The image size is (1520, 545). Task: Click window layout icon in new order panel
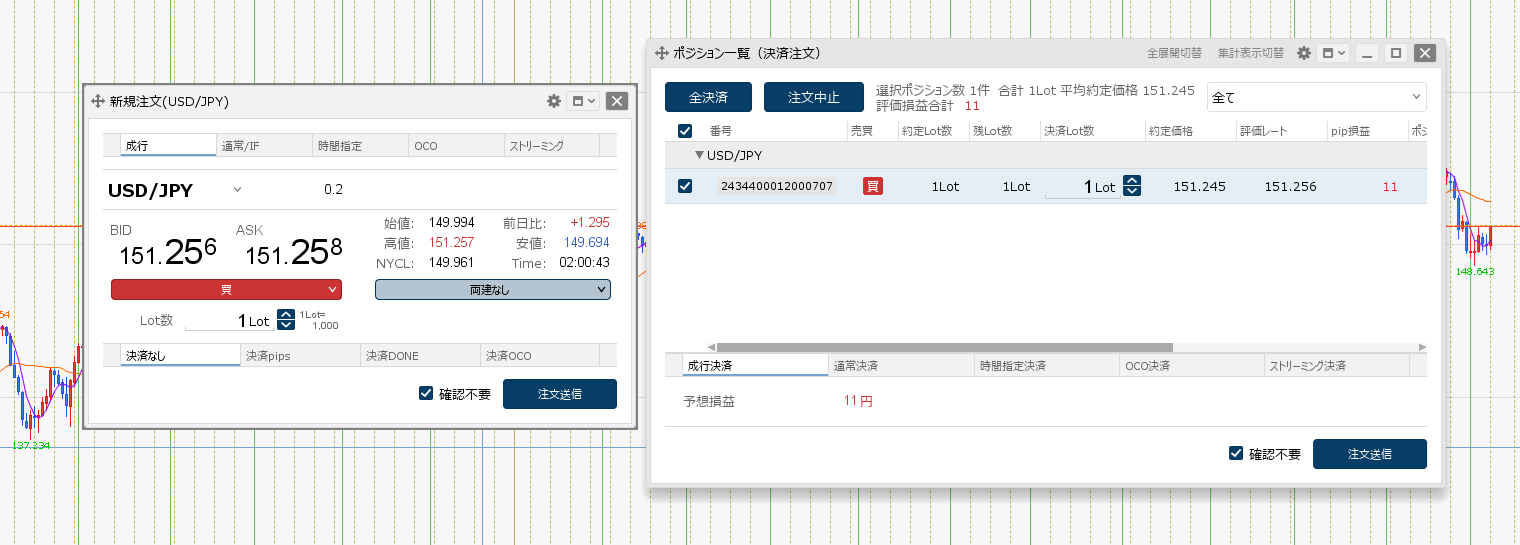(582, 101)
